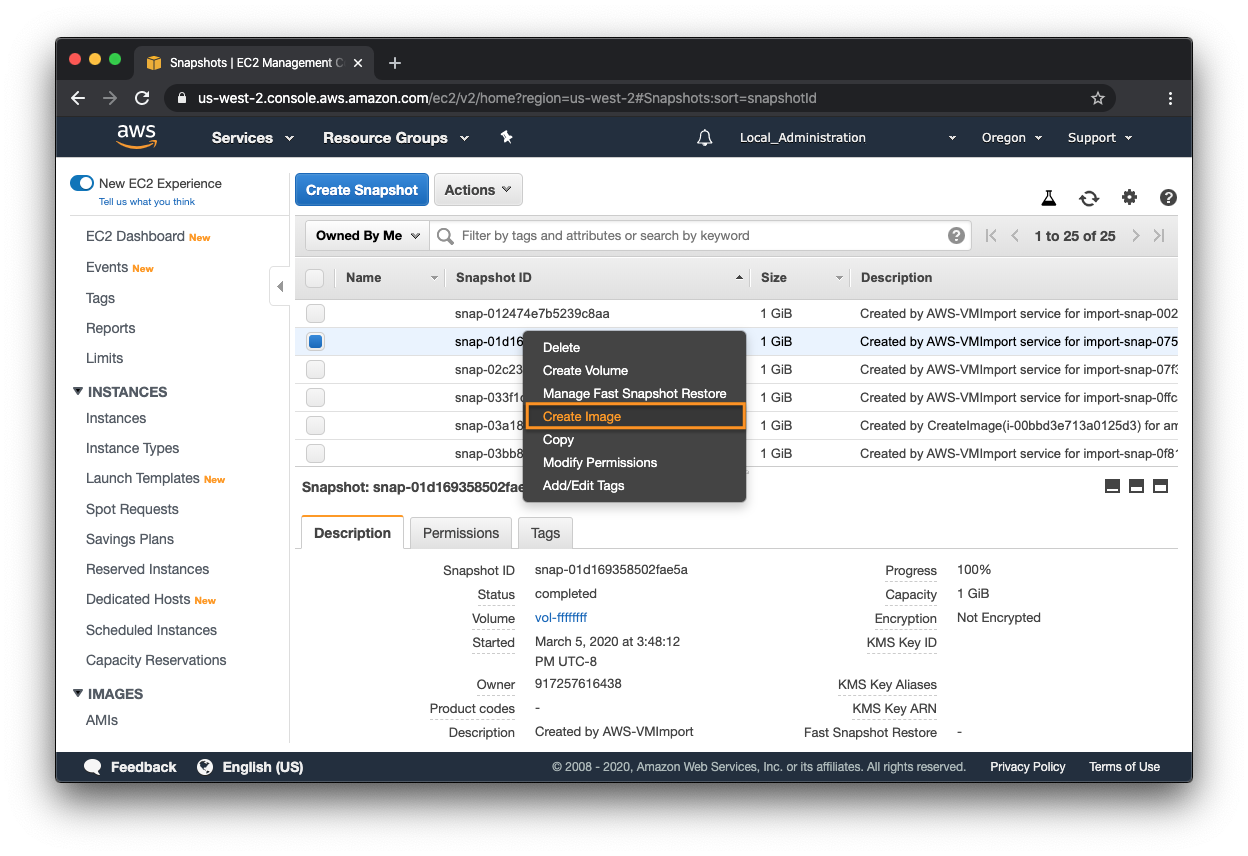
Task: Select checkbox for the snap-03bb8 row
Action: click(x=315, y=453)
